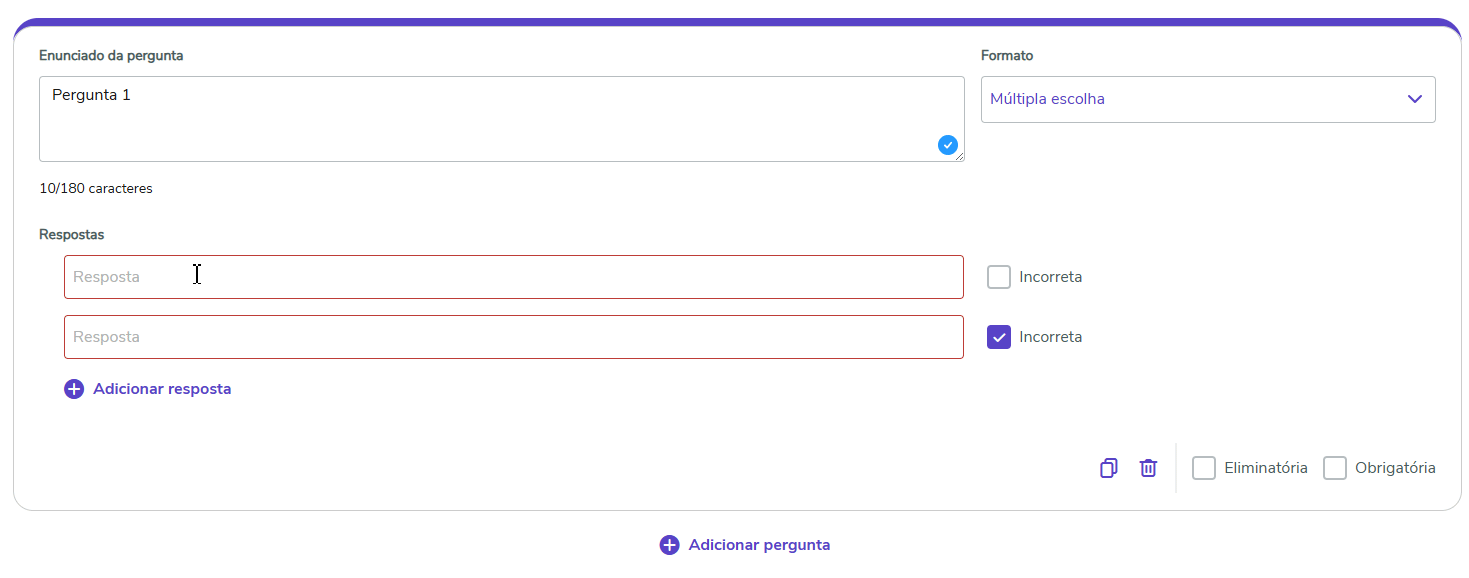The width and height of the screenshot is (1469, 578).
Task: Click the plus icon beside Adicionar resposta
Action: tap(74, 389)
